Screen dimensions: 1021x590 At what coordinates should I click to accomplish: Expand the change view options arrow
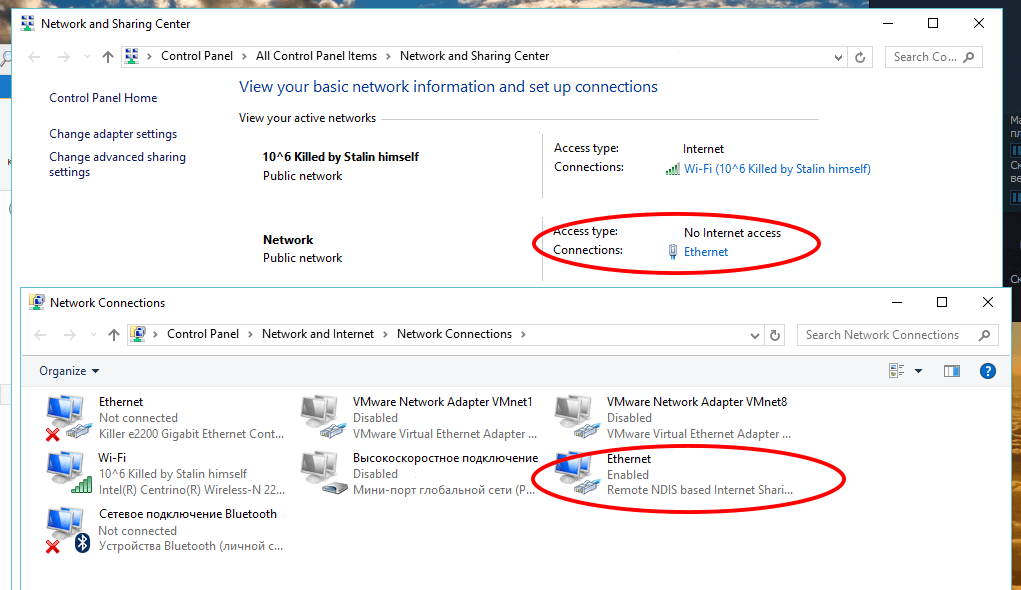click(919, 371)
